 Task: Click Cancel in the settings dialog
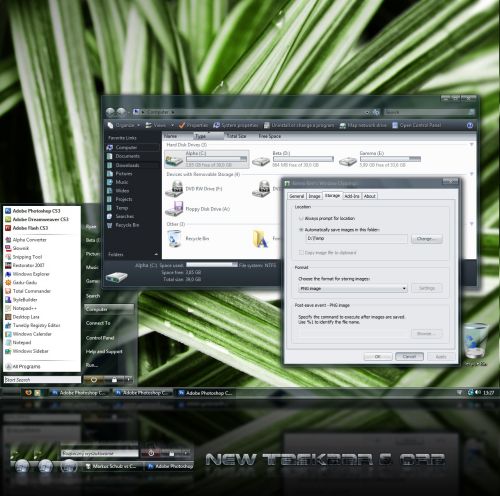409,357
